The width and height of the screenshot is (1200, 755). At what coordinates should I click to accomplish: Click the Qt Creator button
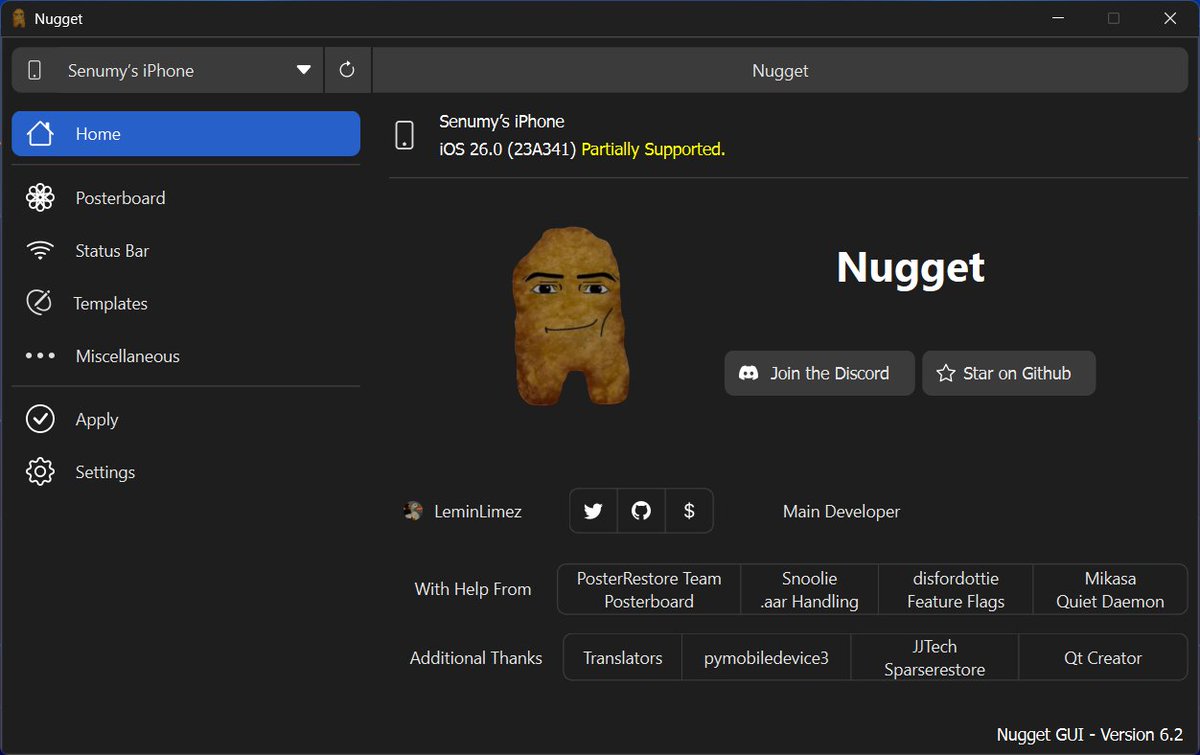1103,658
